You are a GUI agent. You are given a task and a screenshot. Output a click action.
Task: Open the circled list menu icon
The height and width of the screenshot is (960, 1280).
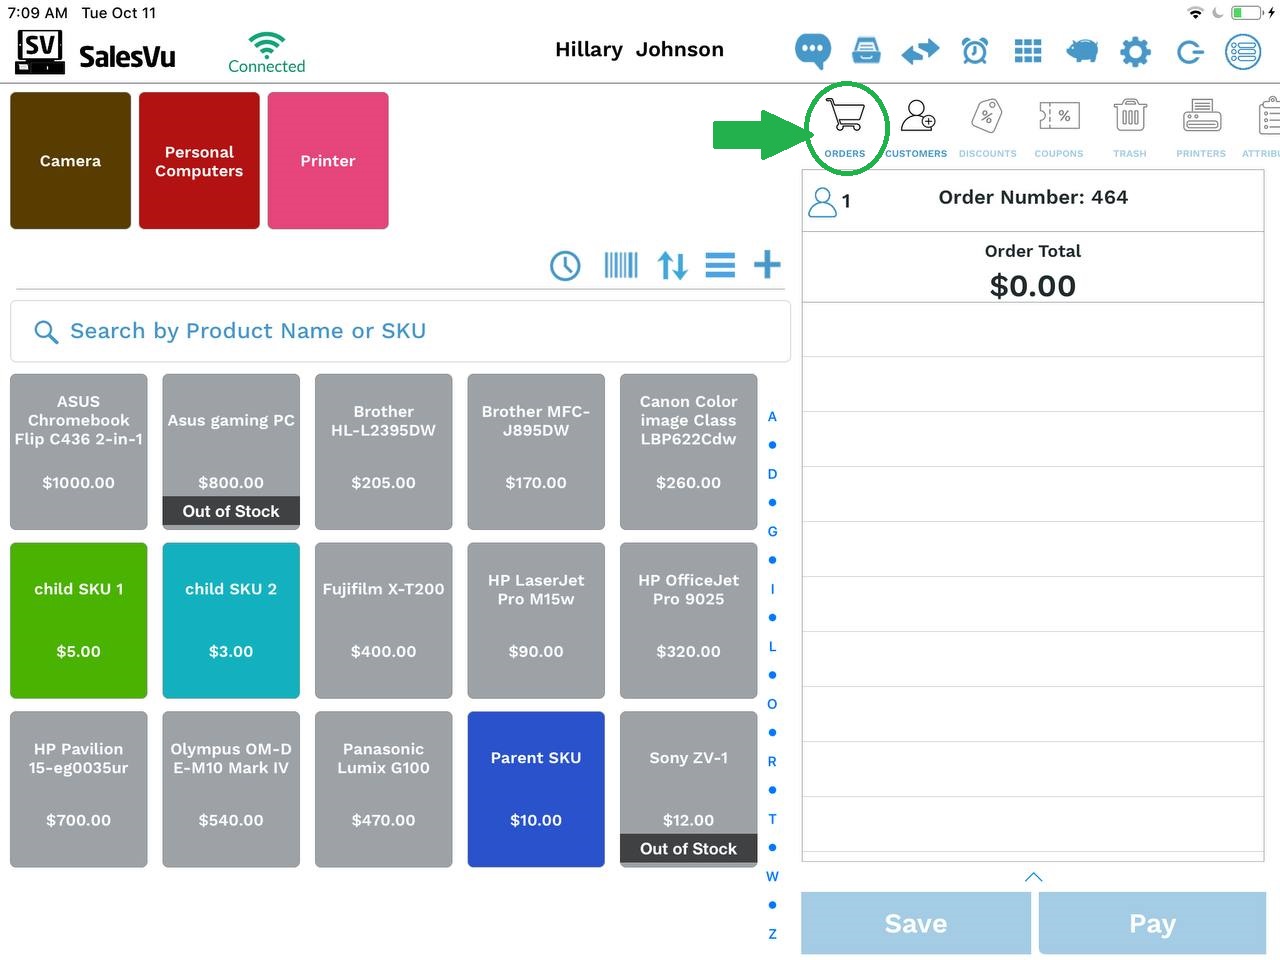(1243, 51)
